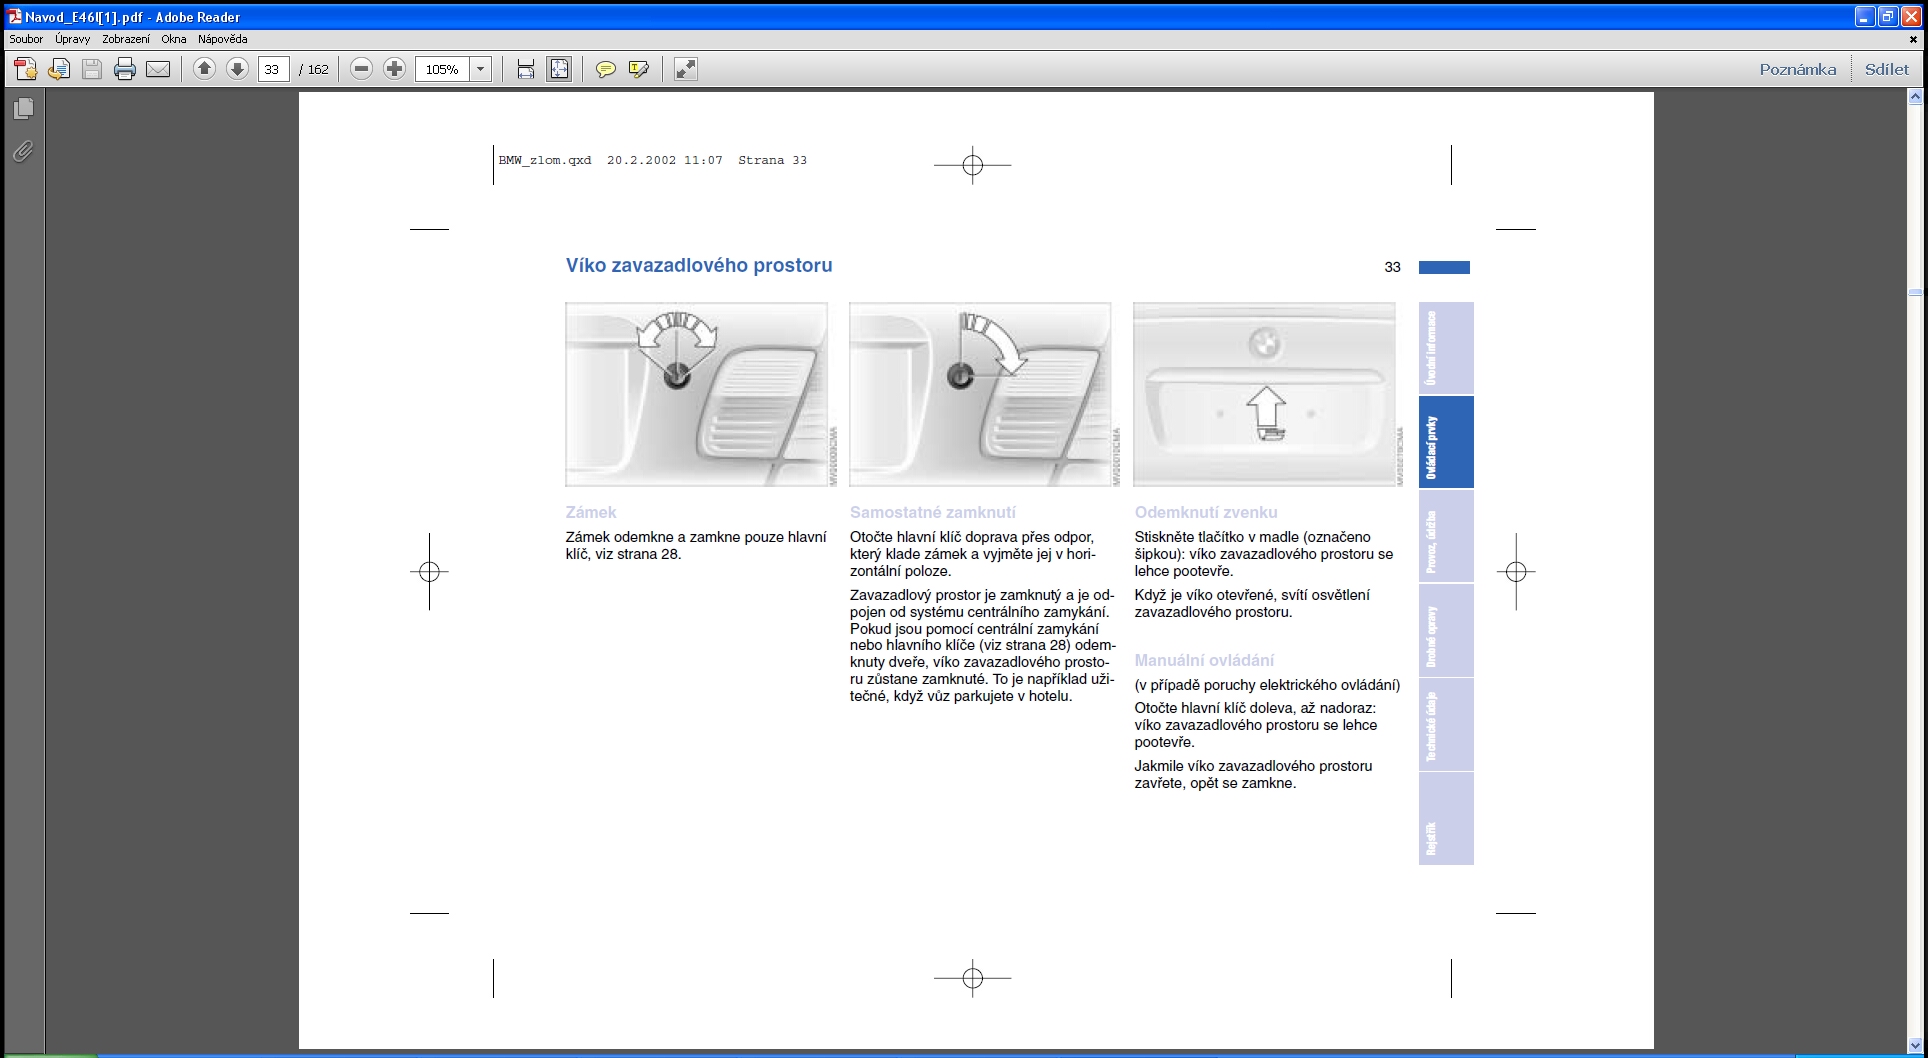This screenshot has width=1928, height=1058.
Task: Open the Poznámka pane
Action: (x=1797, y=69)
